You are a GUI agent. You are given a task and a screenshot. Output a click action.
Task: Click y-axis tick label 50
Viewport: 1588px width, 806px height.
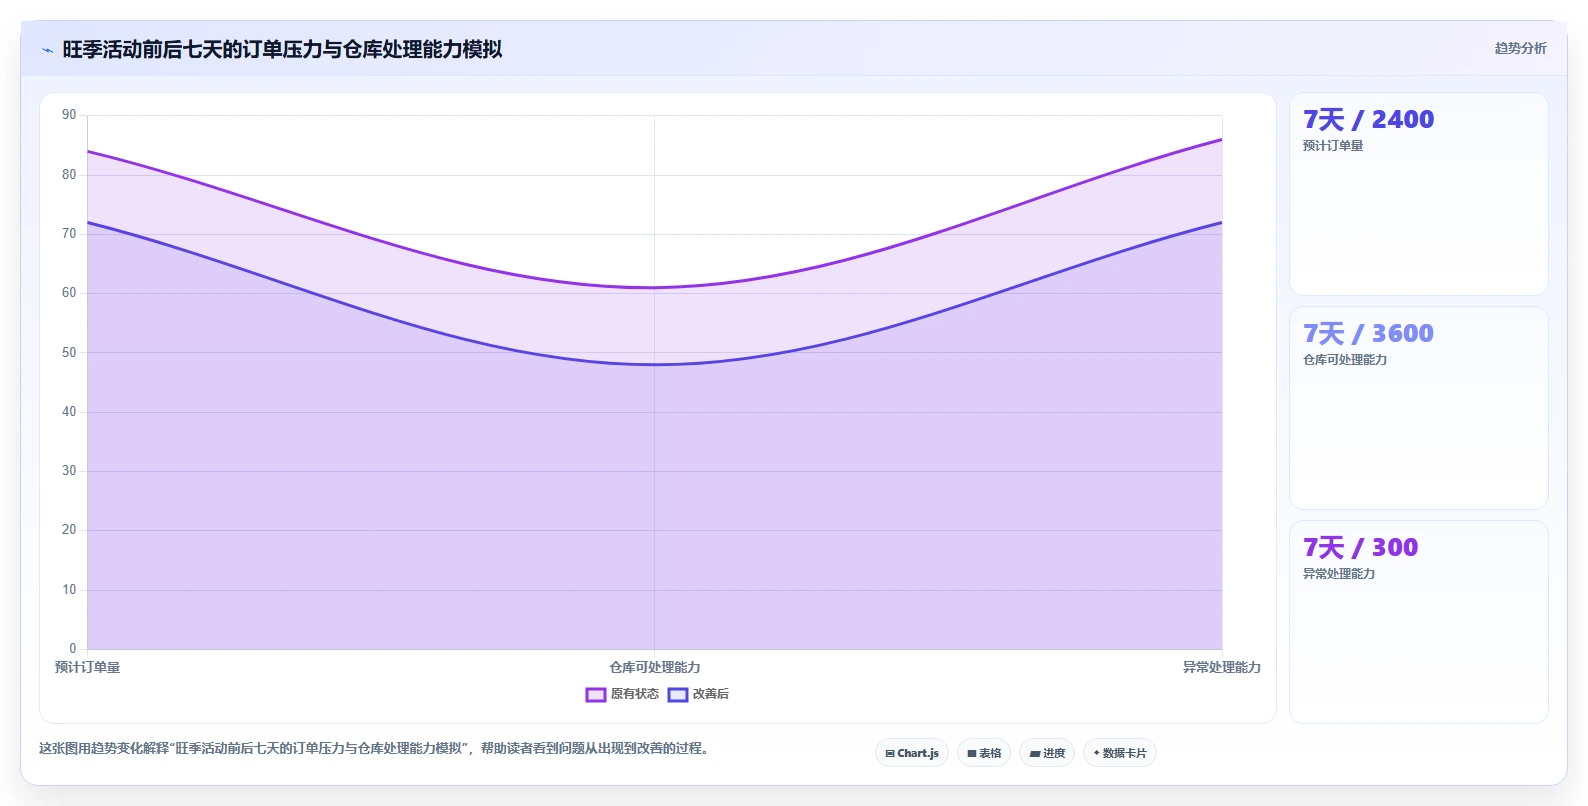tap(69, 352)
